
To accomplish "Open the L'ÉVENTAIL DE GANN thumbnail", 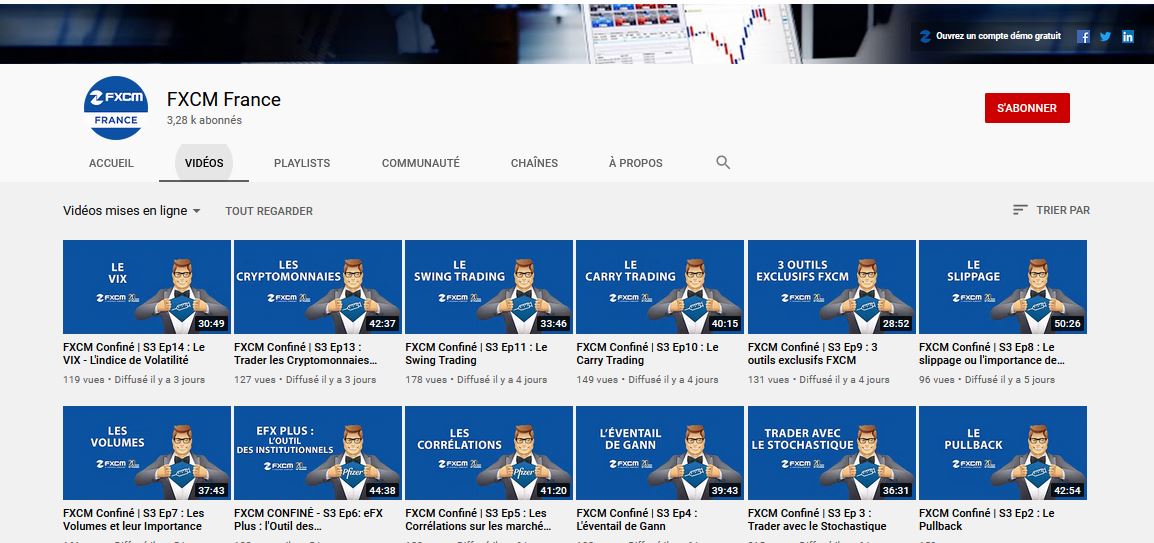I will coord(660,453).
